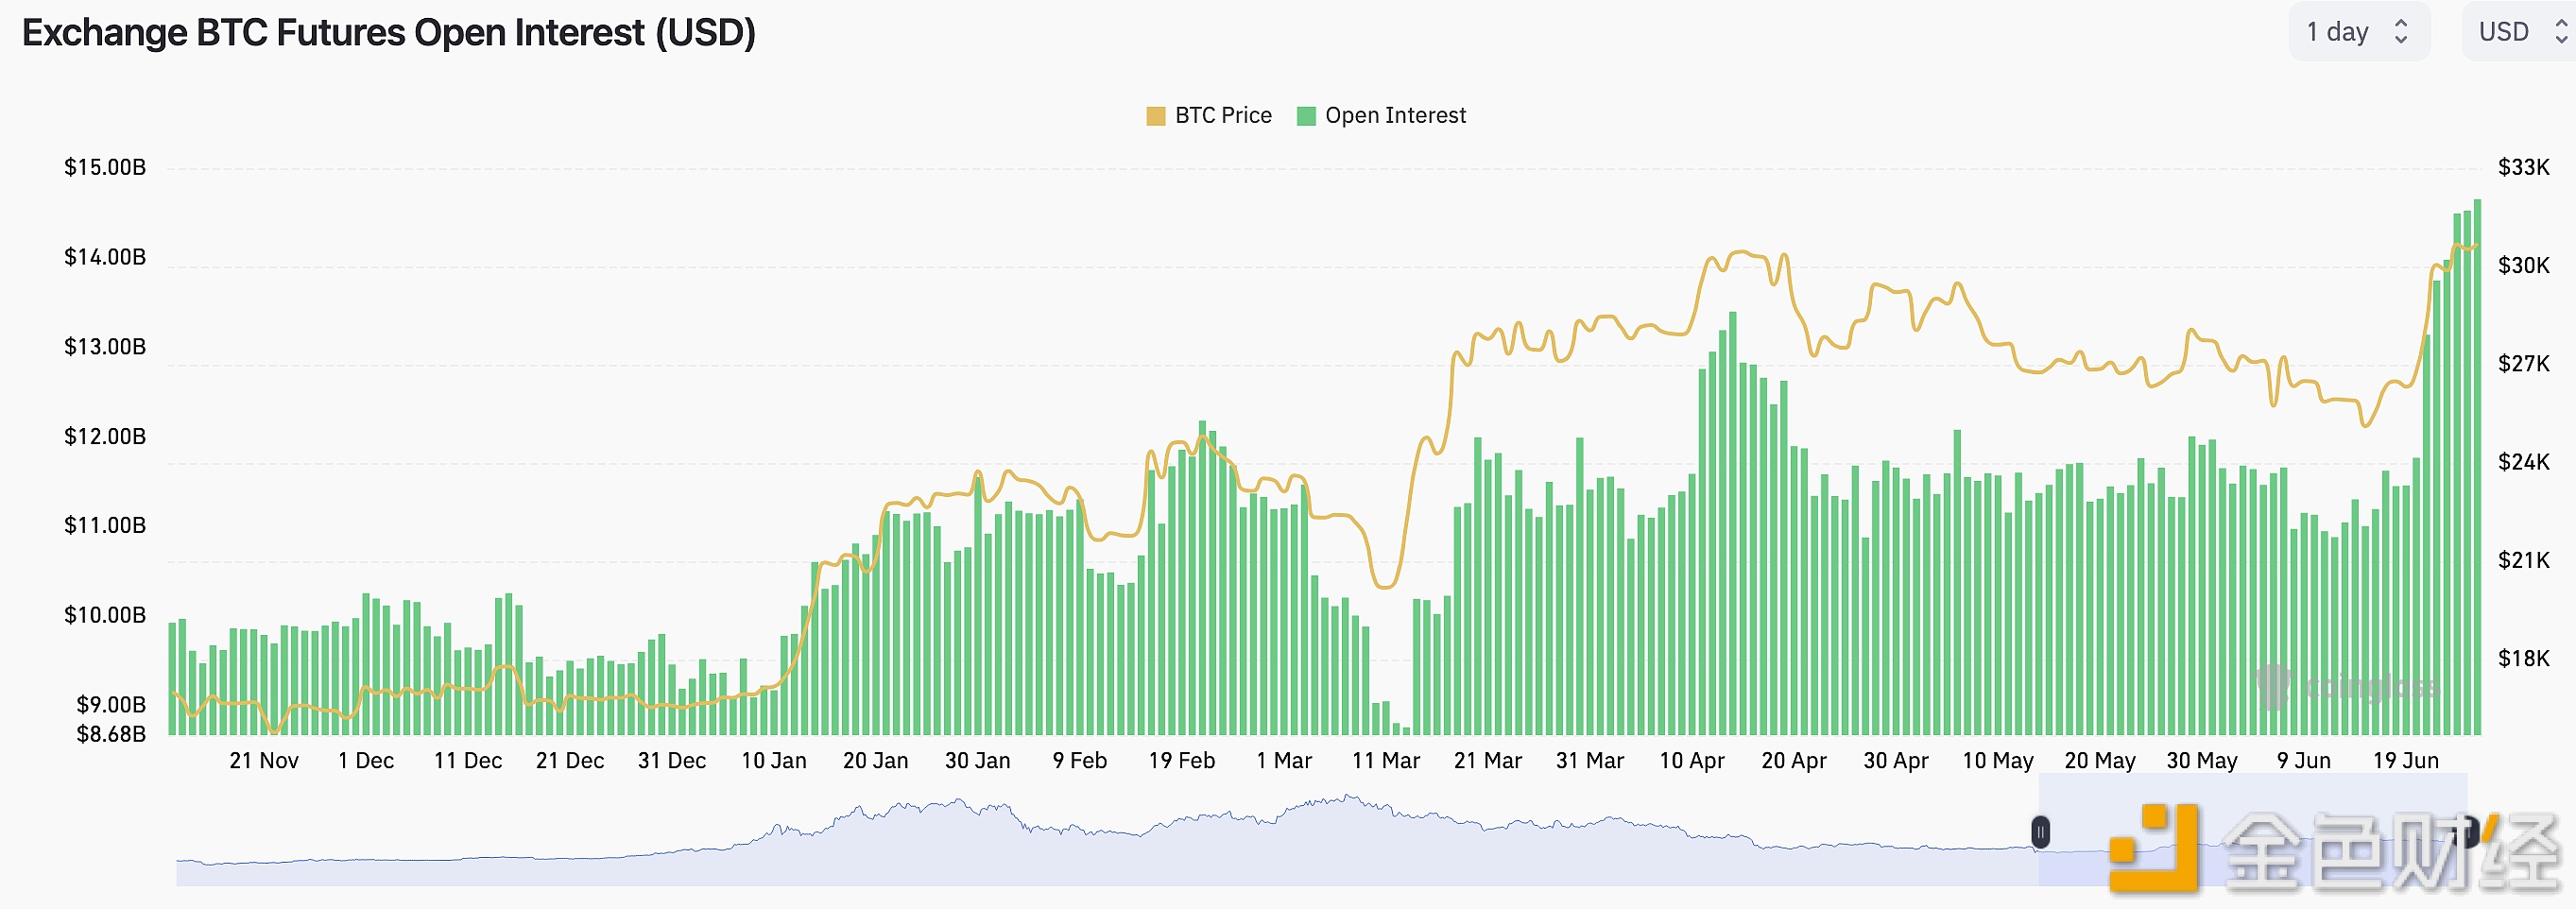
Task: Click the 9 Jun date label
Action: [x=2304, y=761]
